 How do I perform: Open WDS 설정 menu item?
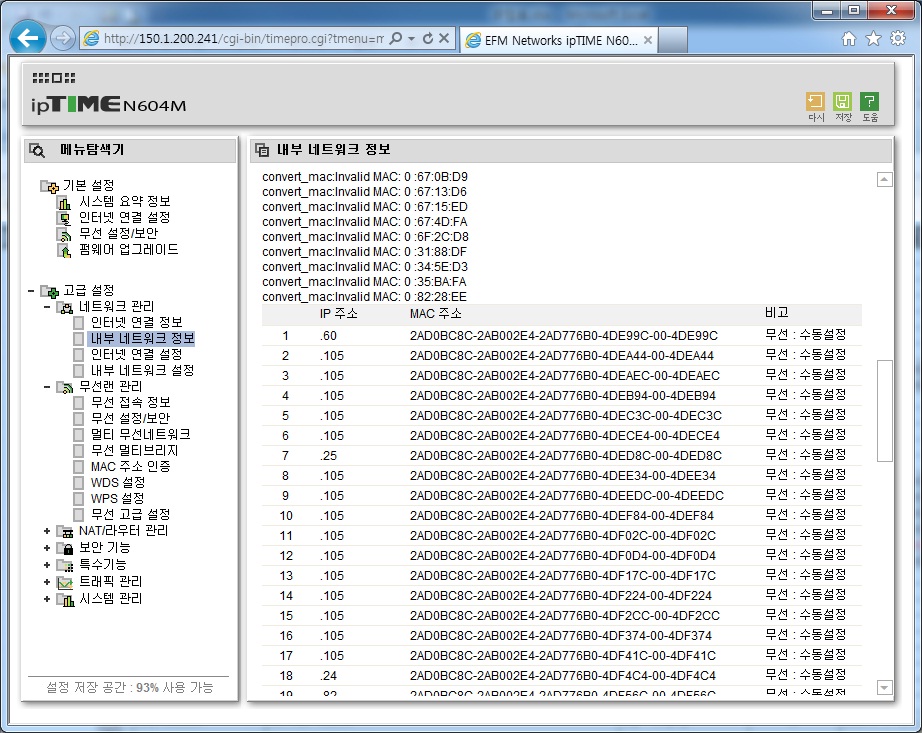(x=118, y=483)
